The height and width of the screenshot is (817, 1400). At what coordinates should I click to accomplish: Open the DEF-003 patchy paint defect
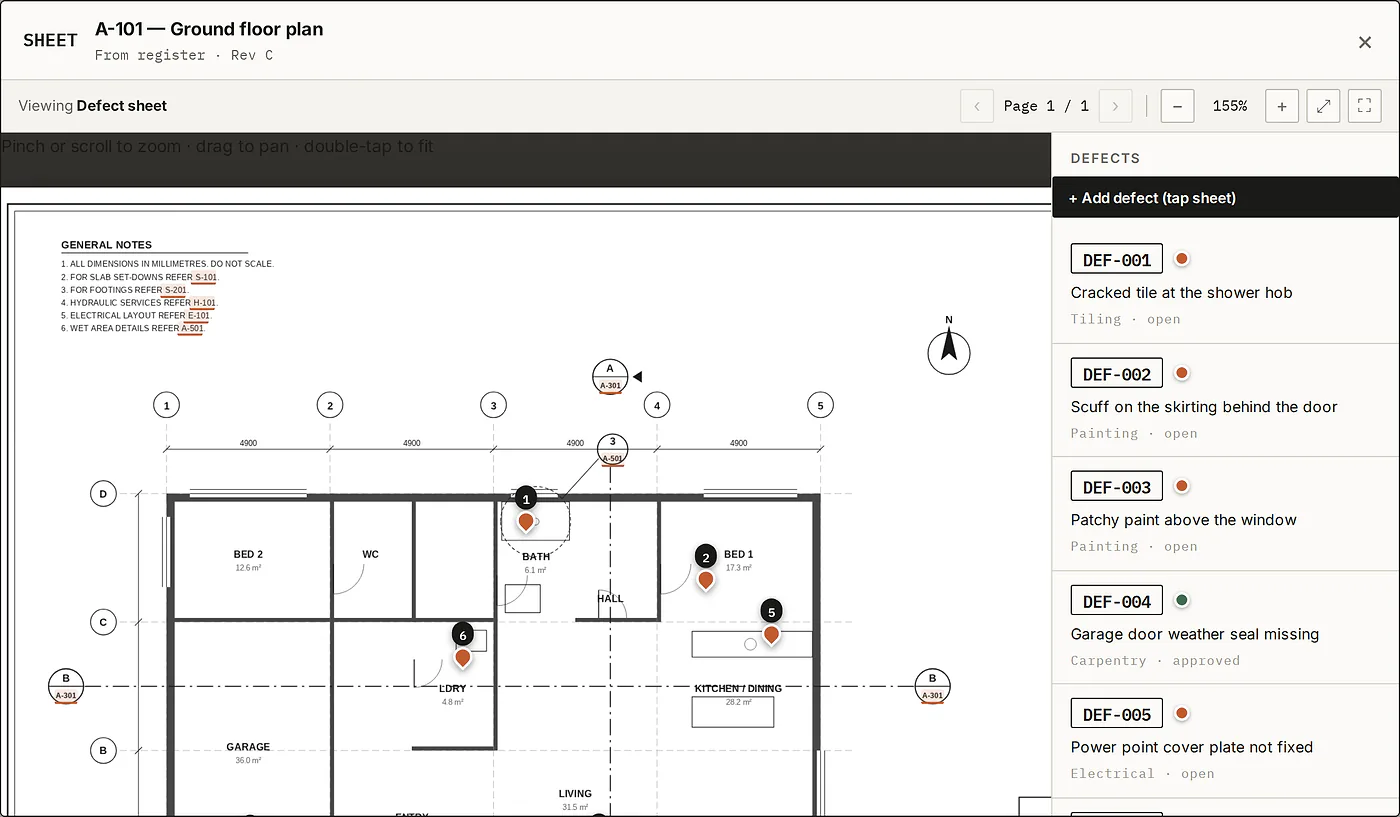pos(1225,514)
